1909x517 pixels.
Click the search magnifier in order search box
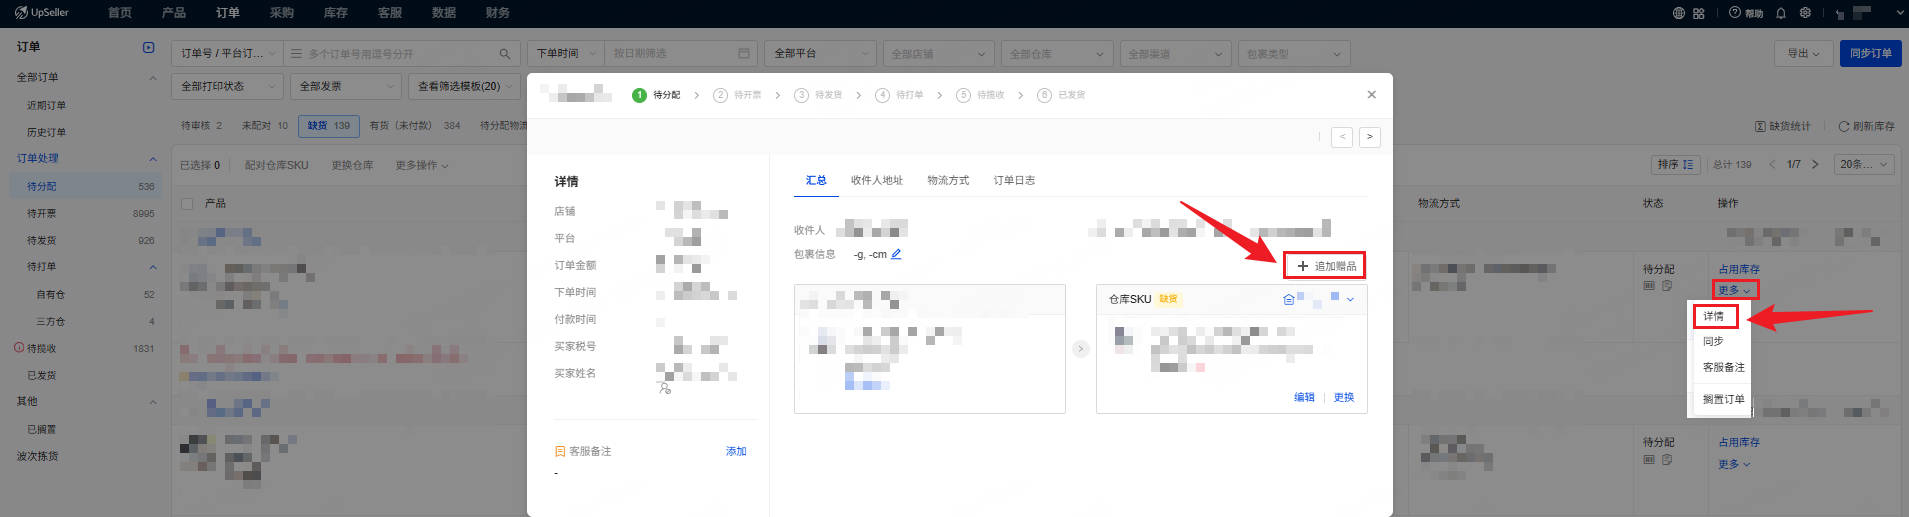505,54
